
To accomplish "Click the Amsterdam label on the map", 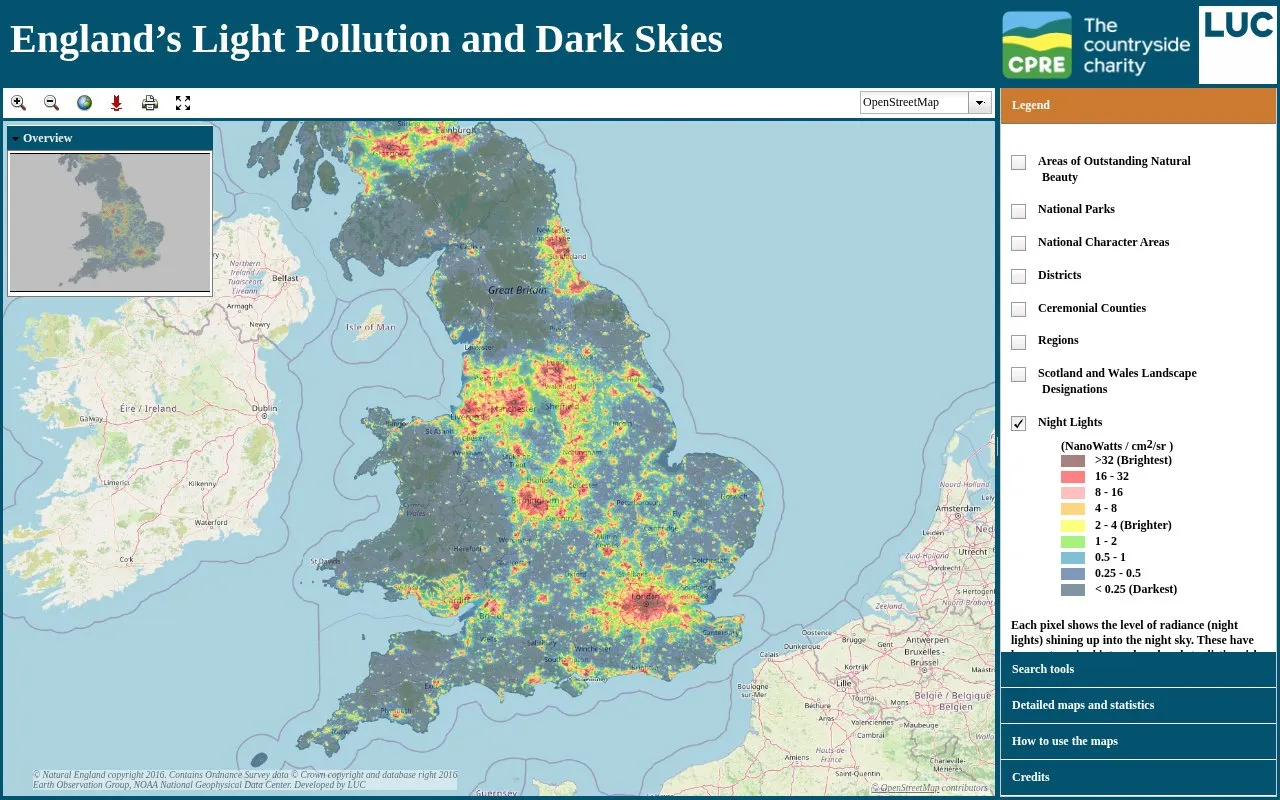I will [957, 508].
